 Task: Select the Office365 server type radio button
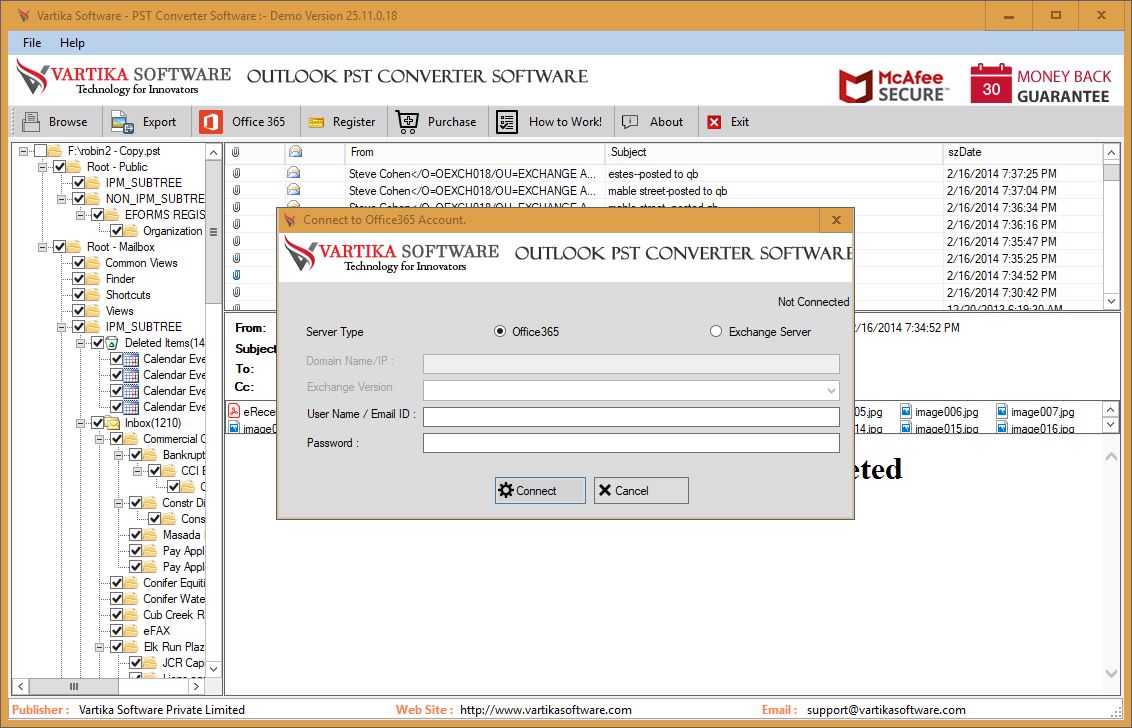coord(500,332)
